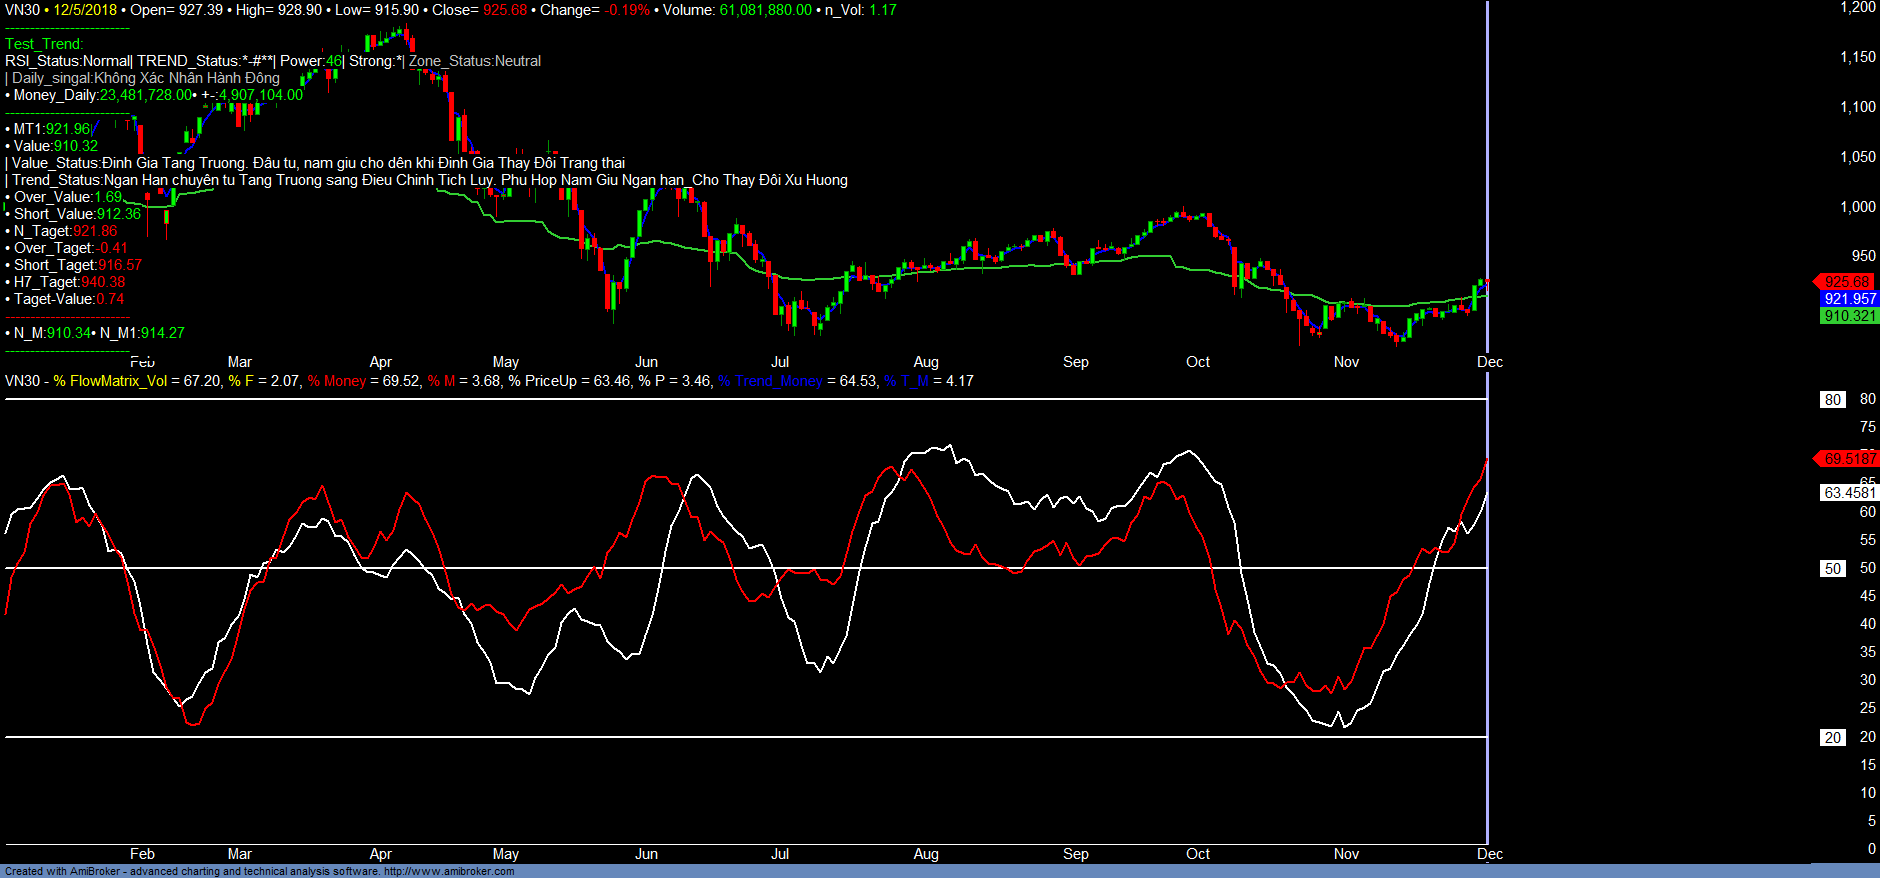Click the white 63.4581 indicator value tag
The width and height of the screenshot is (1880, 878).
coord(1849,493)
